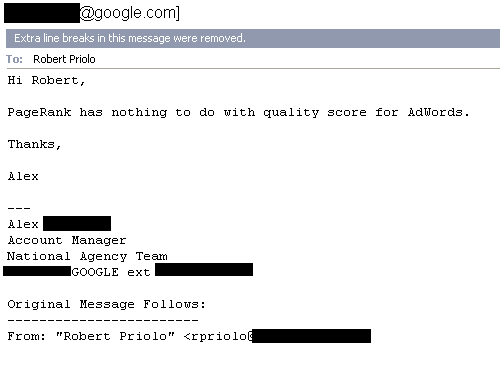Image resolution: width=500 pixels, height=367 pixels.
Task: Click the word PageRank in message body
Action: click(x=39, y=112)
